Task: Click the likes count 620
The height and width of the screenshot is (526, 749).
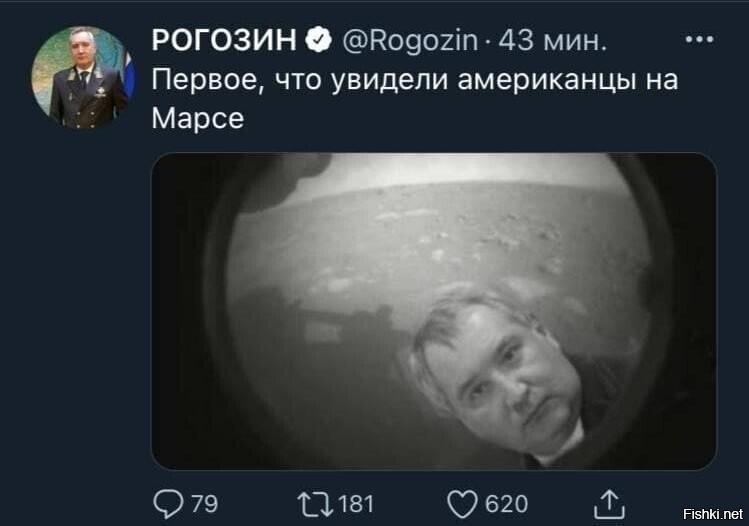Action: click(x=506, y=504)
